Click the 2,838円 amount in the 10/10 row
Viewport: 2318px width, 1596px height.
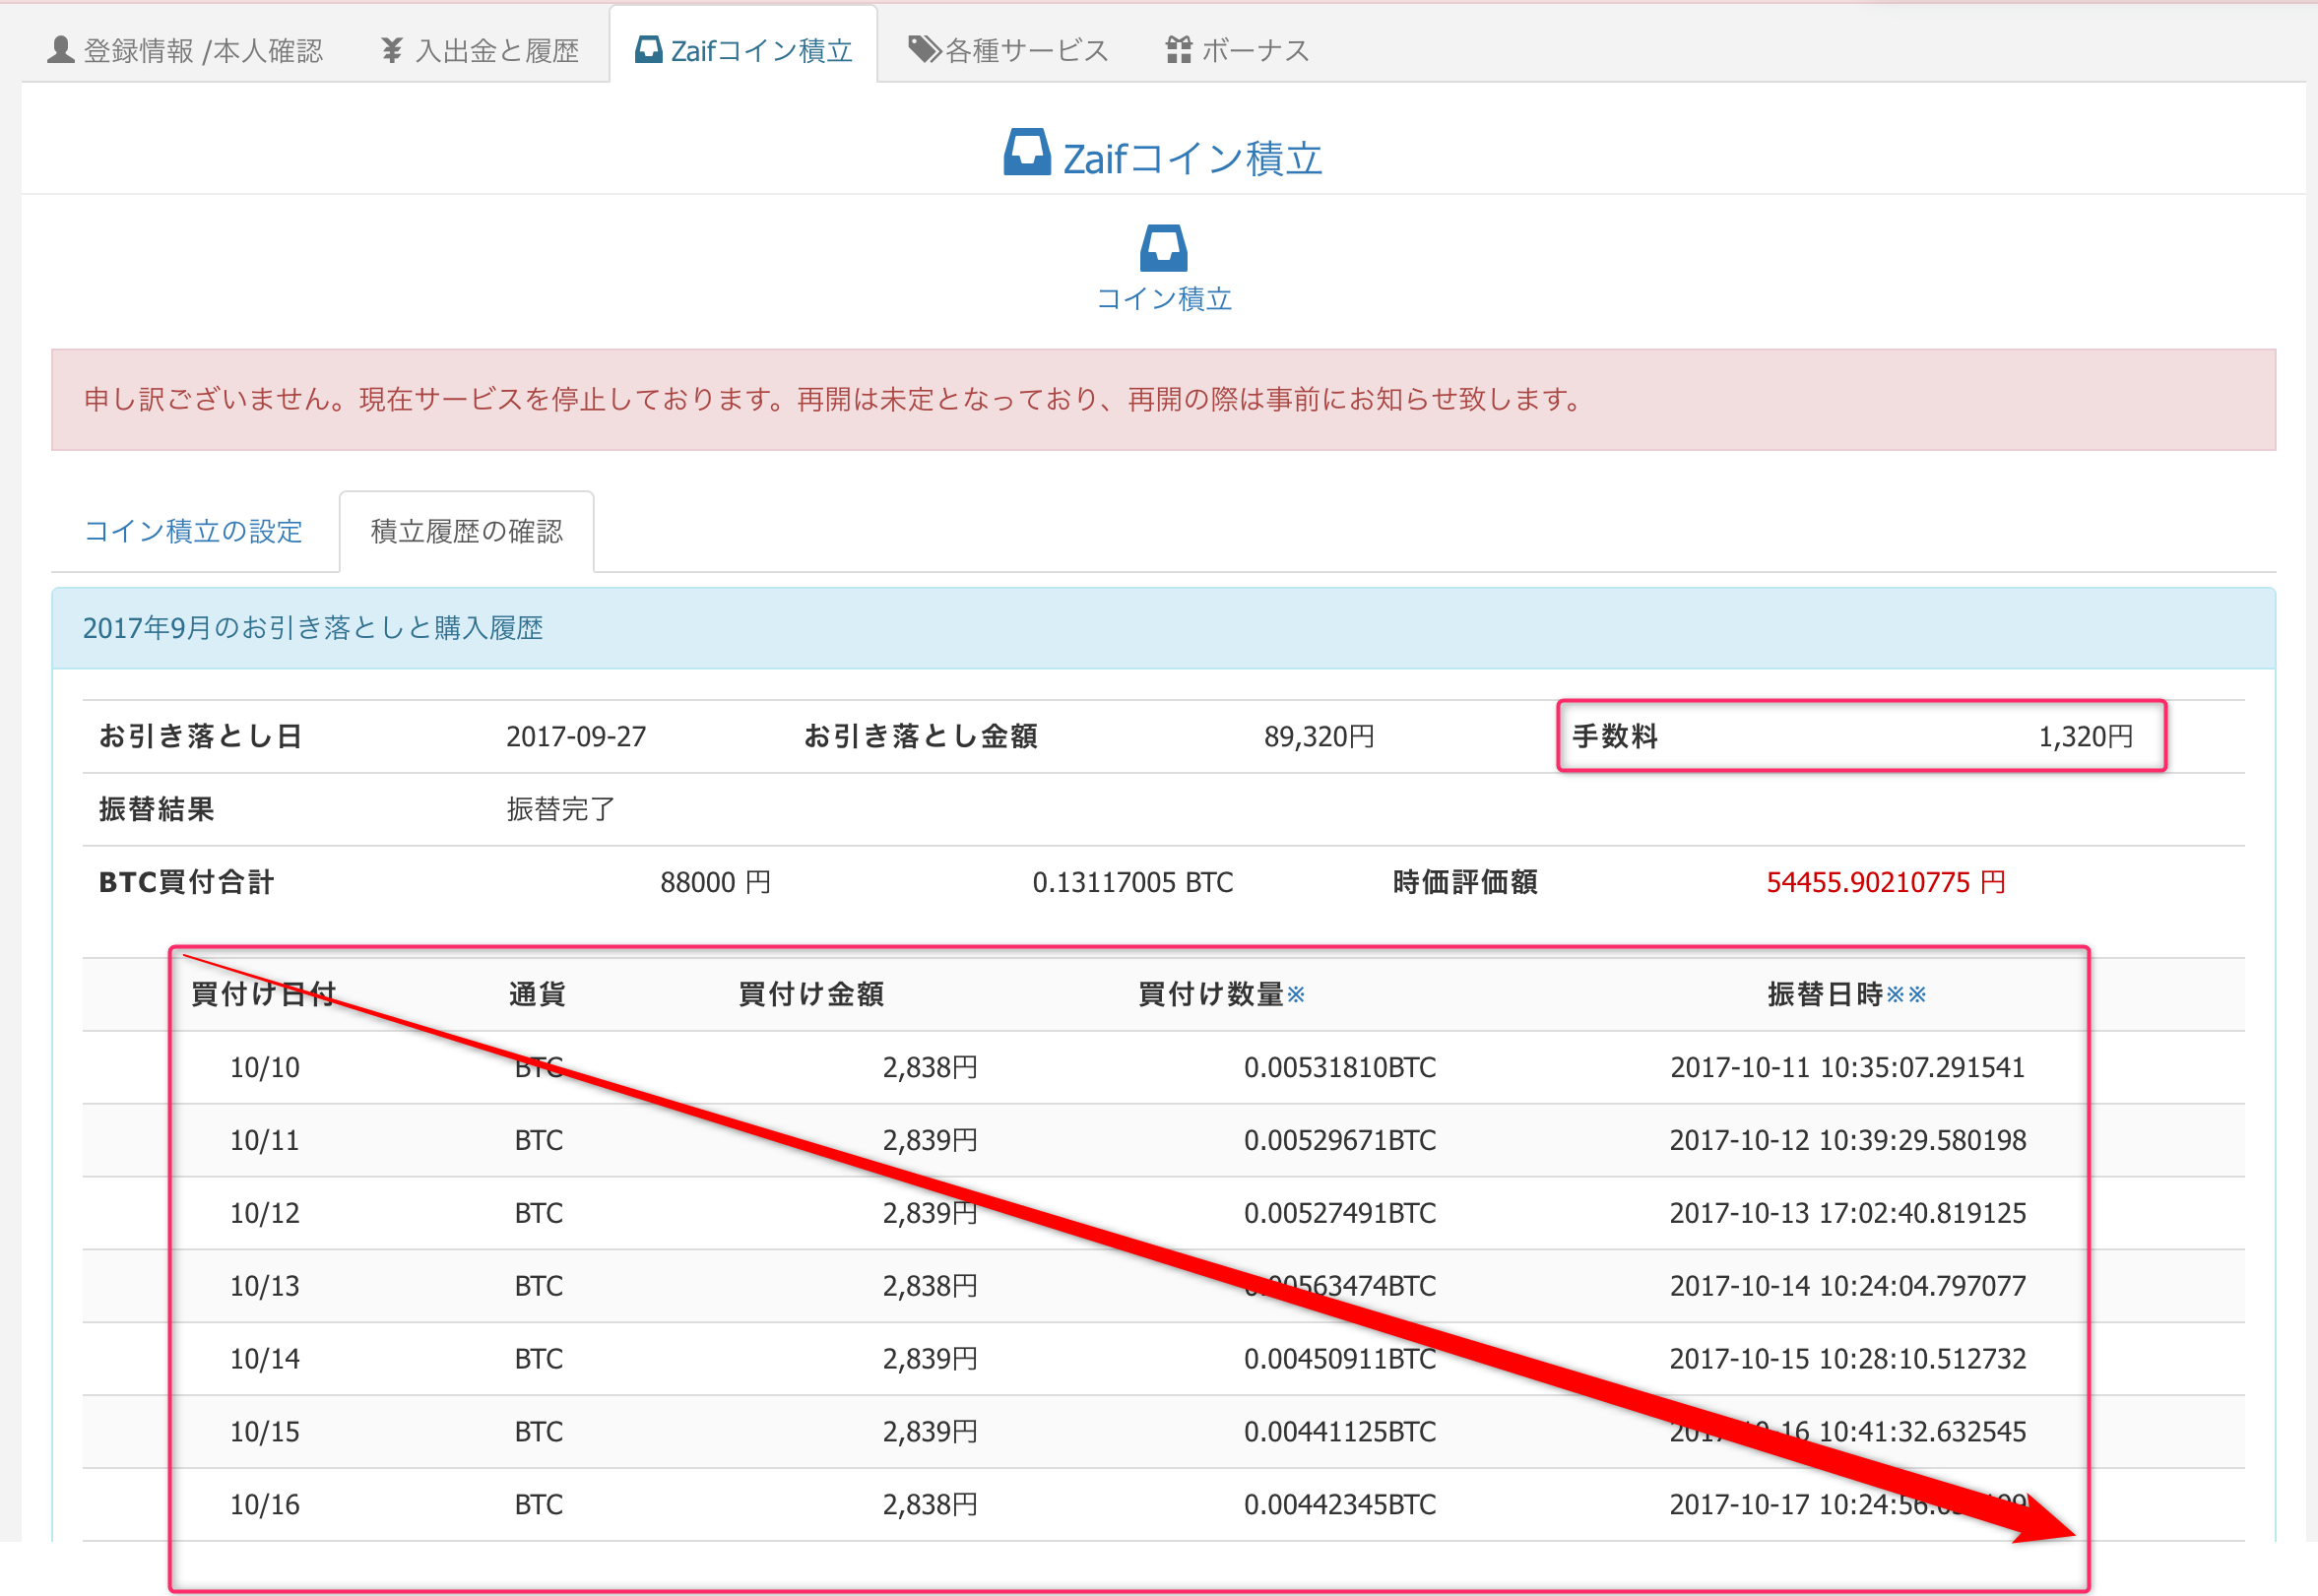pyautogui.click(x=930, y=1067)
